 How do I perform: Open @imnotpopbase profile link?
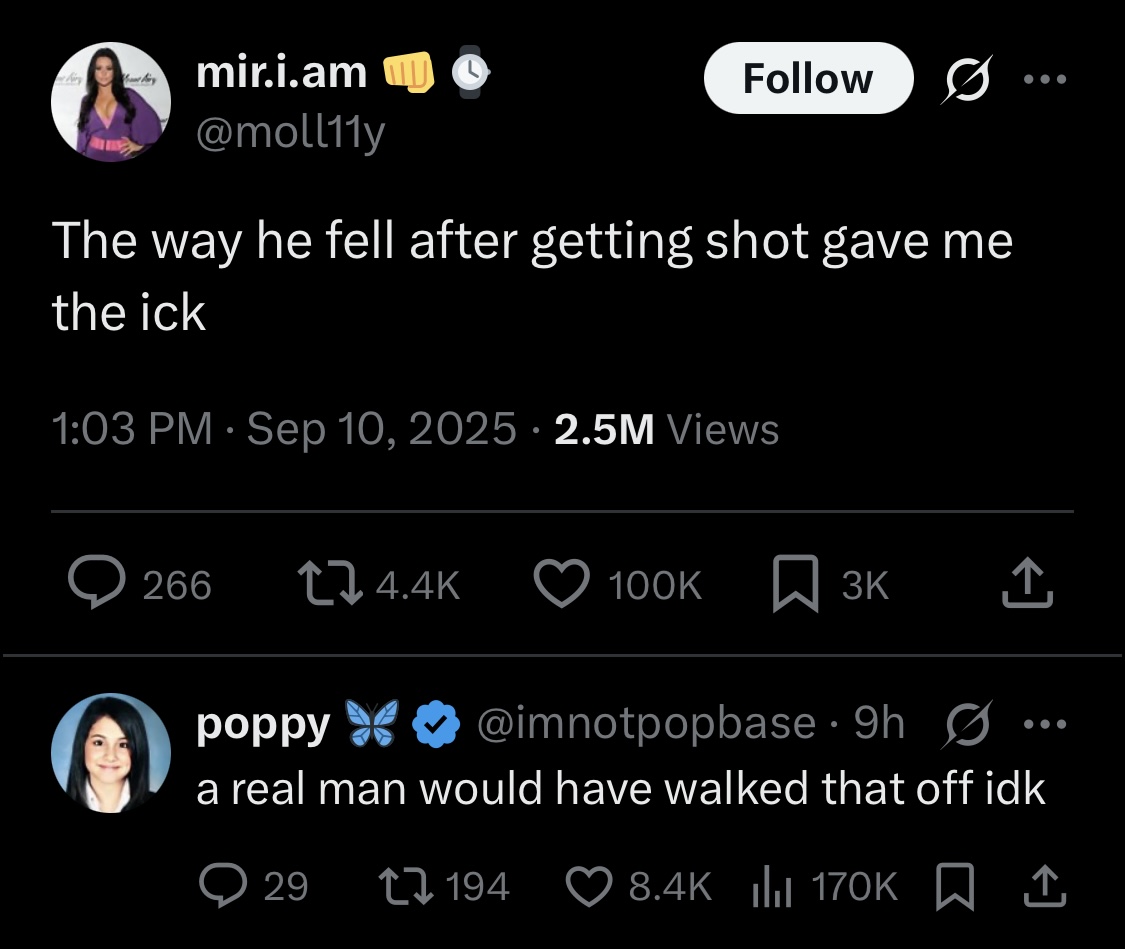point(646,722)
